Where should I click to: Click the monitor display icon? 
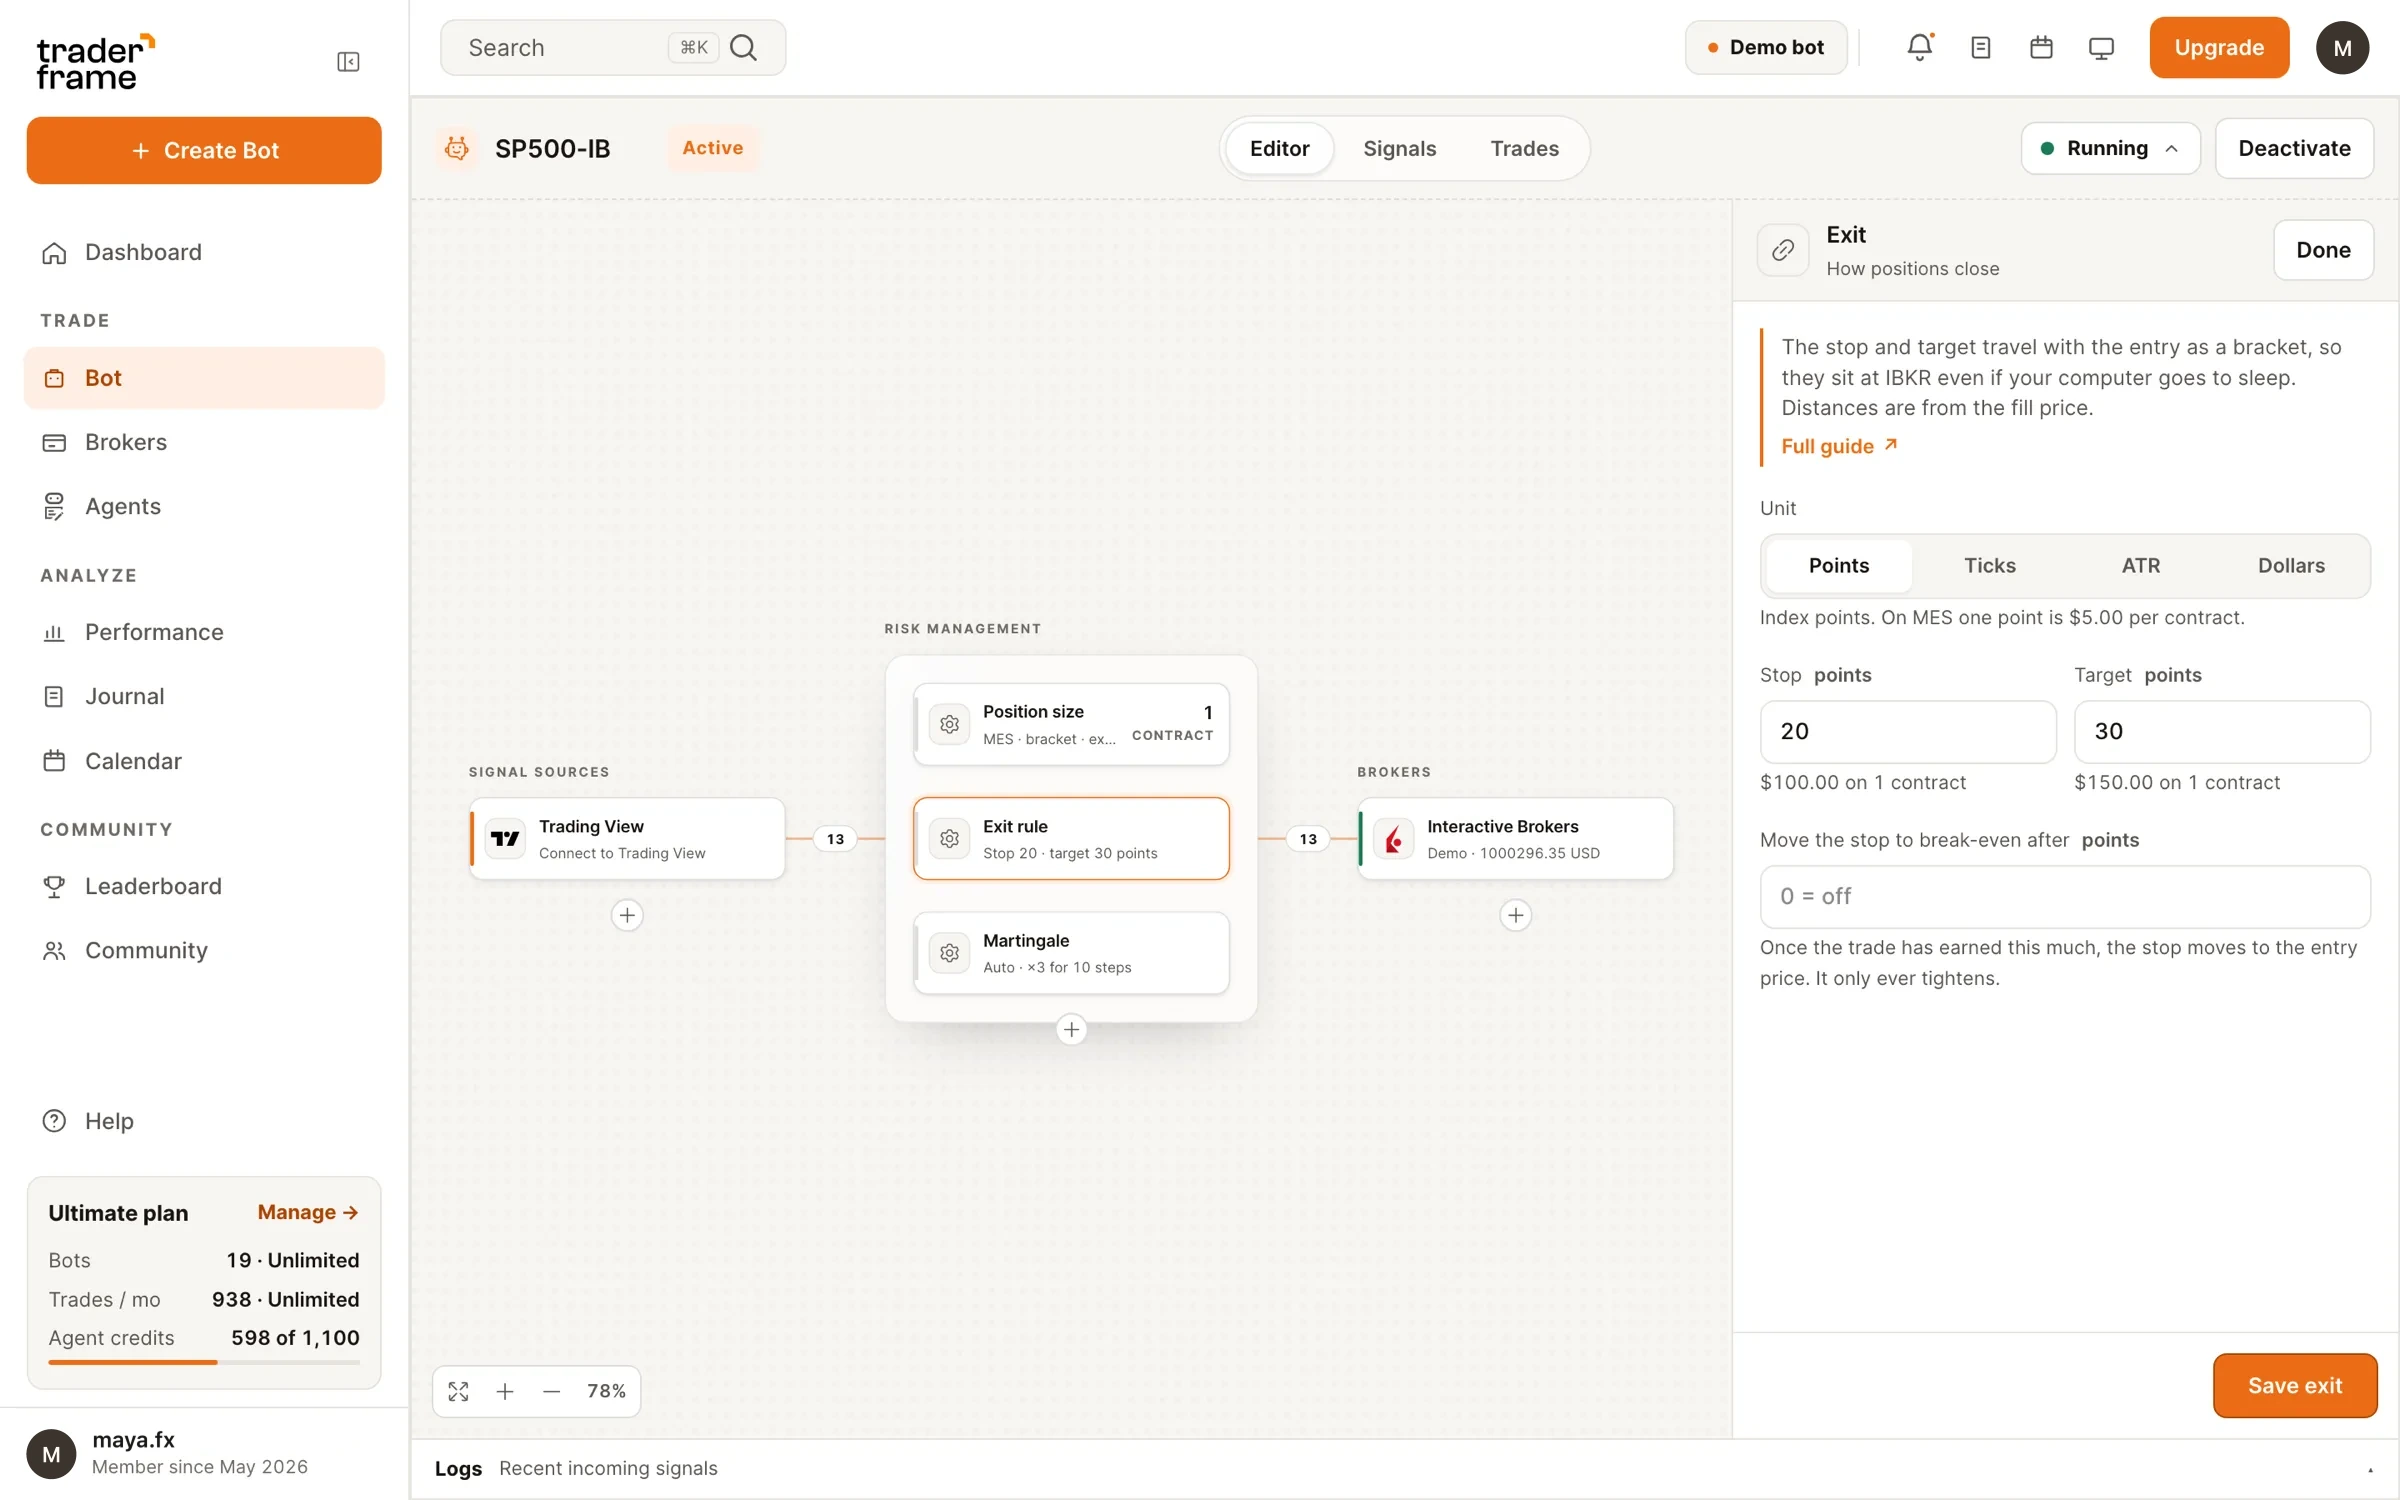2101,47
